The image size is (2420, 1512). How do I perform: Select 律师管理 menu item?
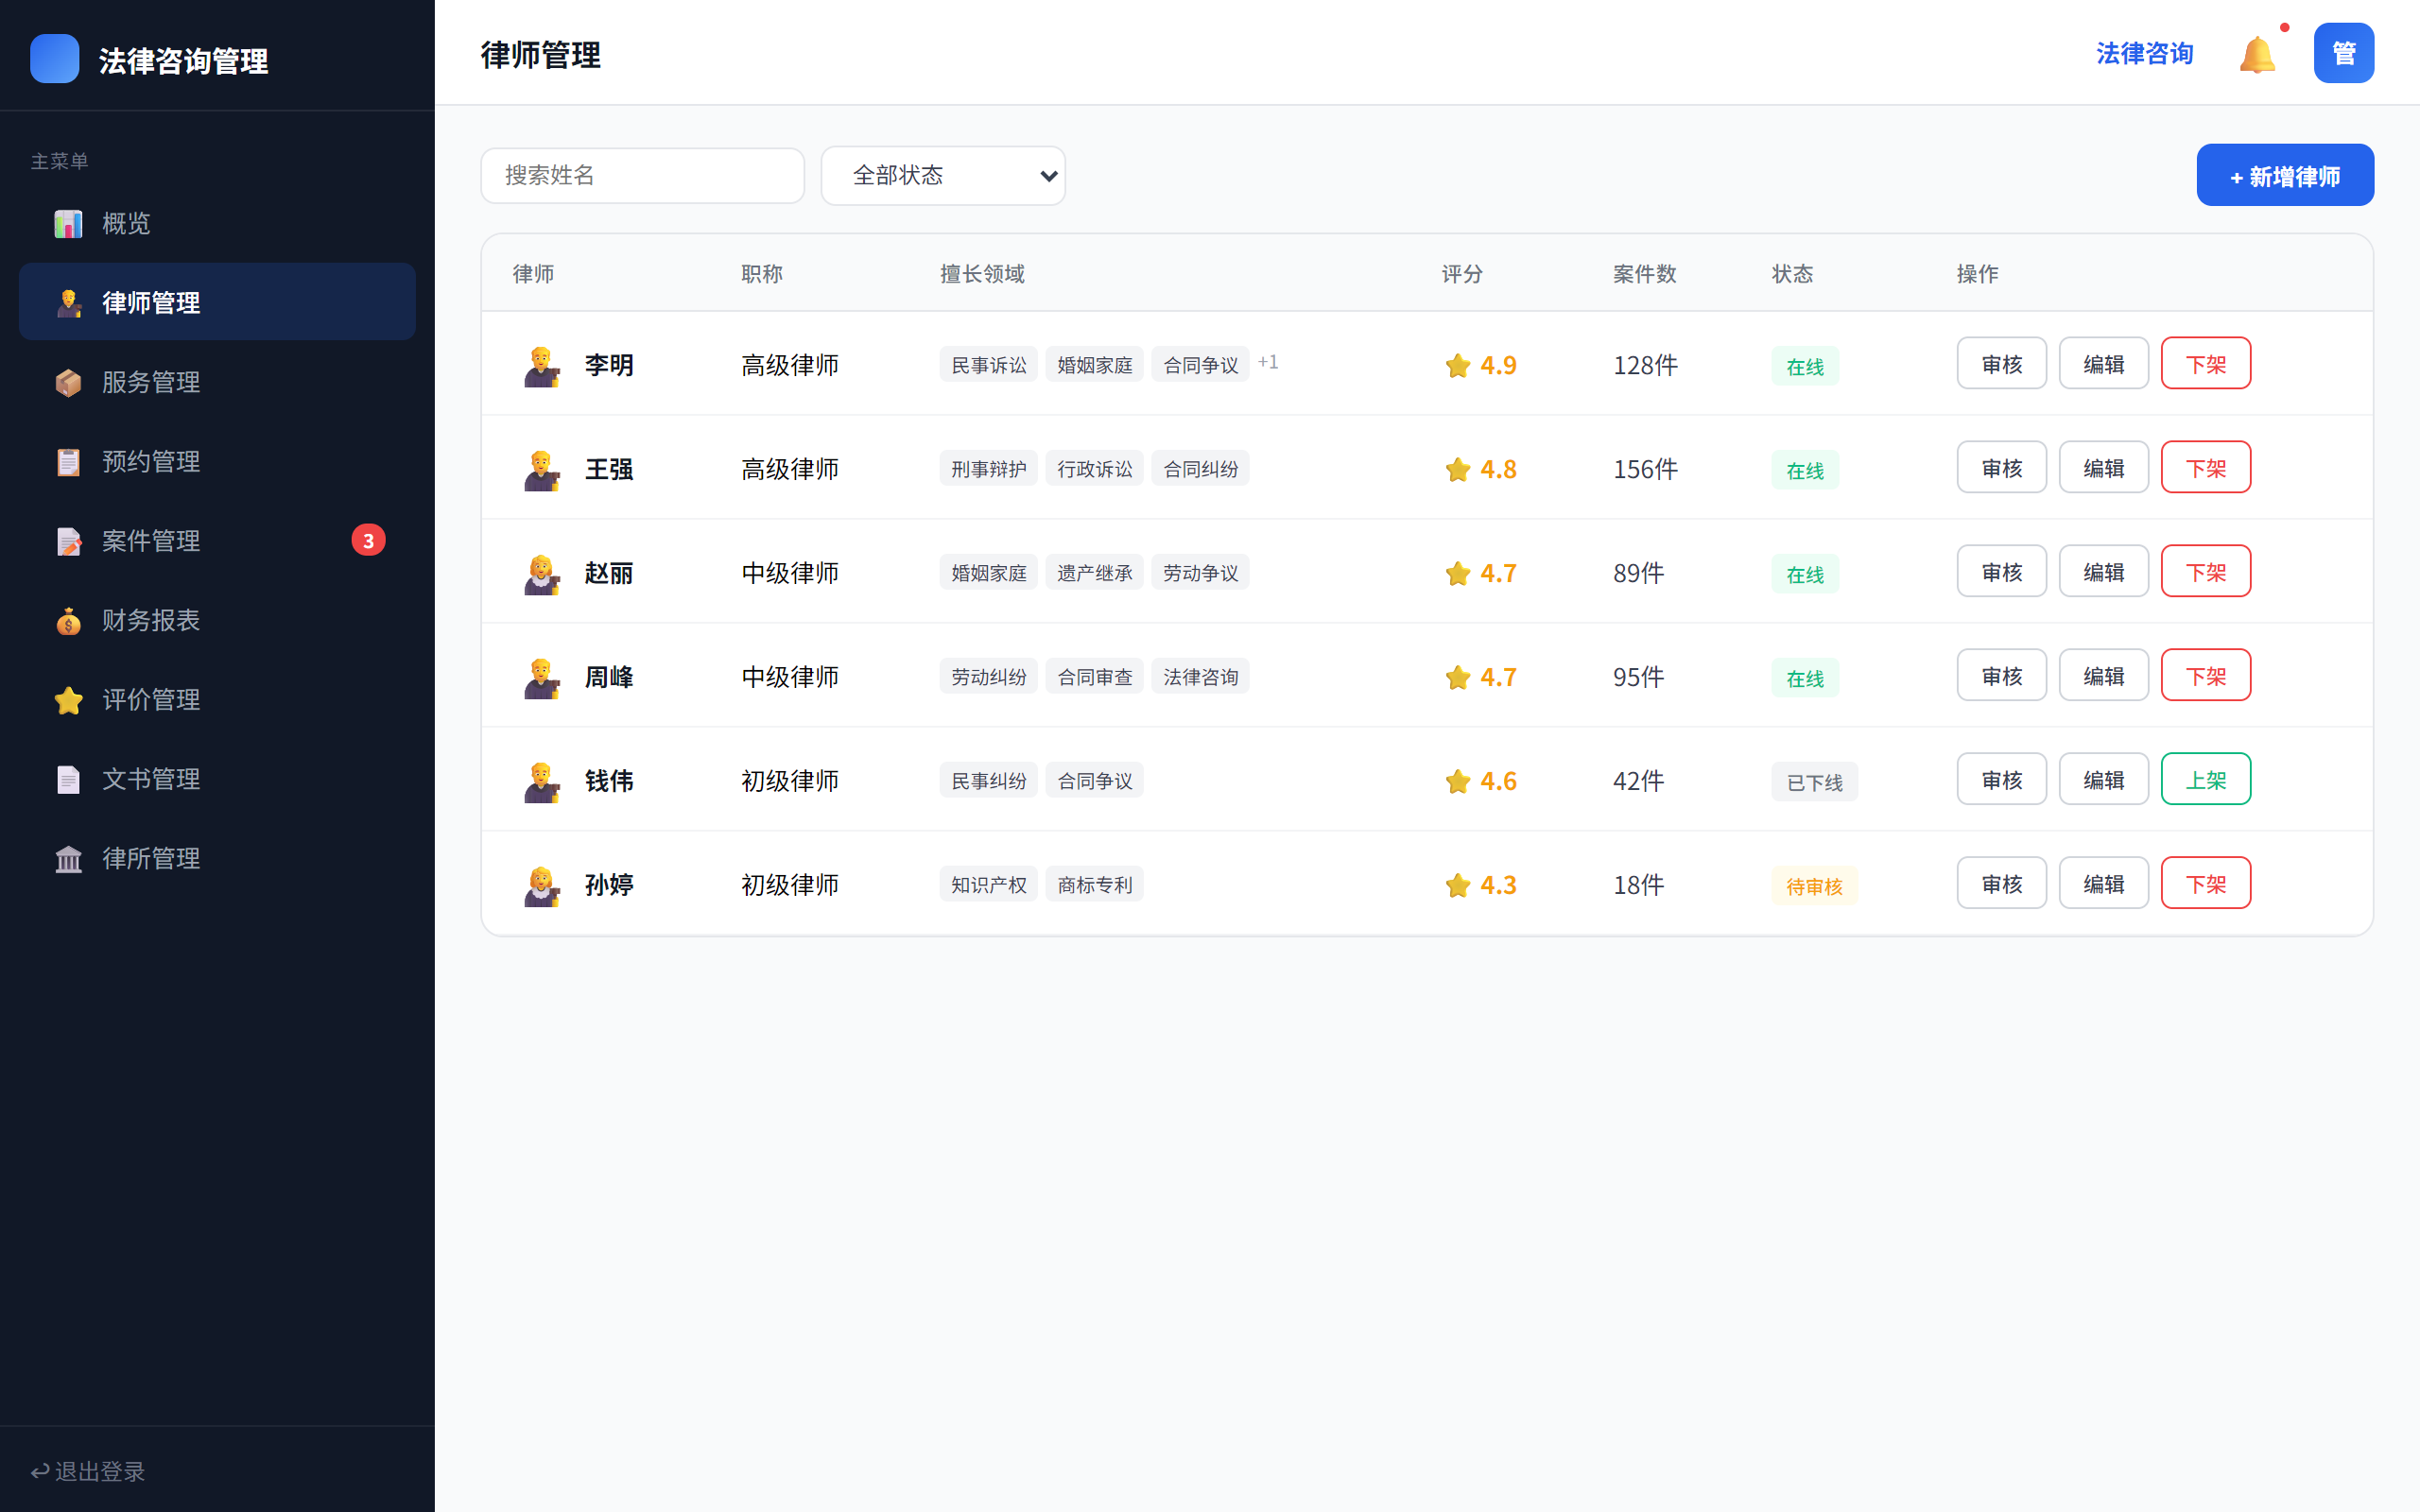point(217,302)
